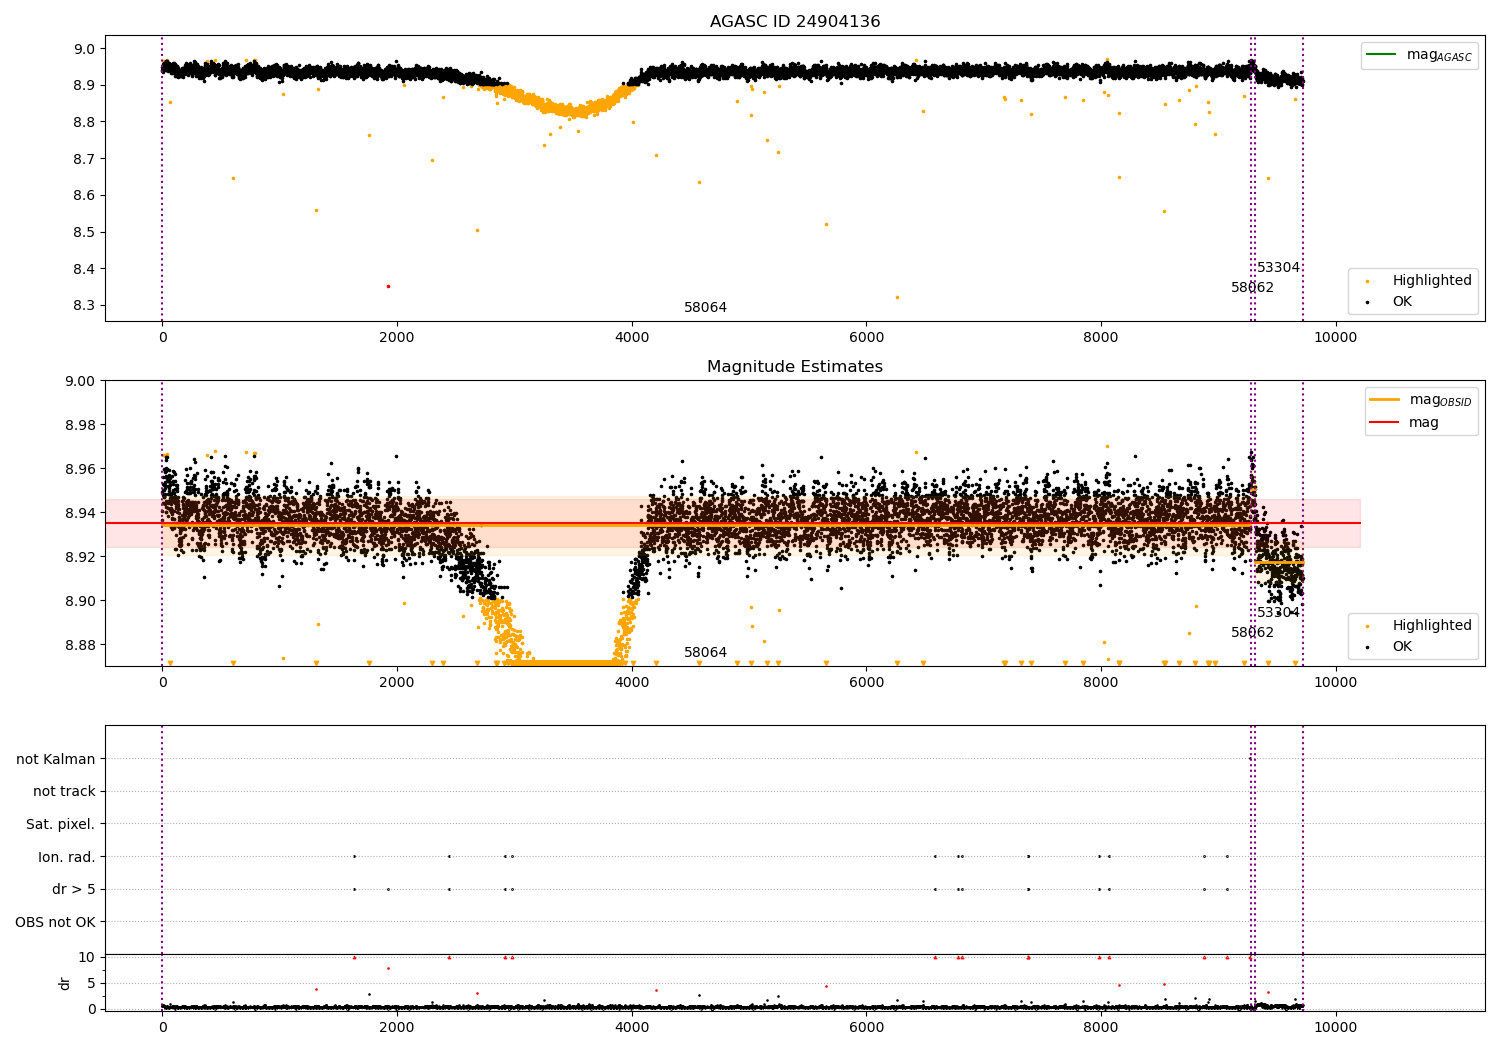Click the 8.4 y-axis tick label

tap(85, 269)
